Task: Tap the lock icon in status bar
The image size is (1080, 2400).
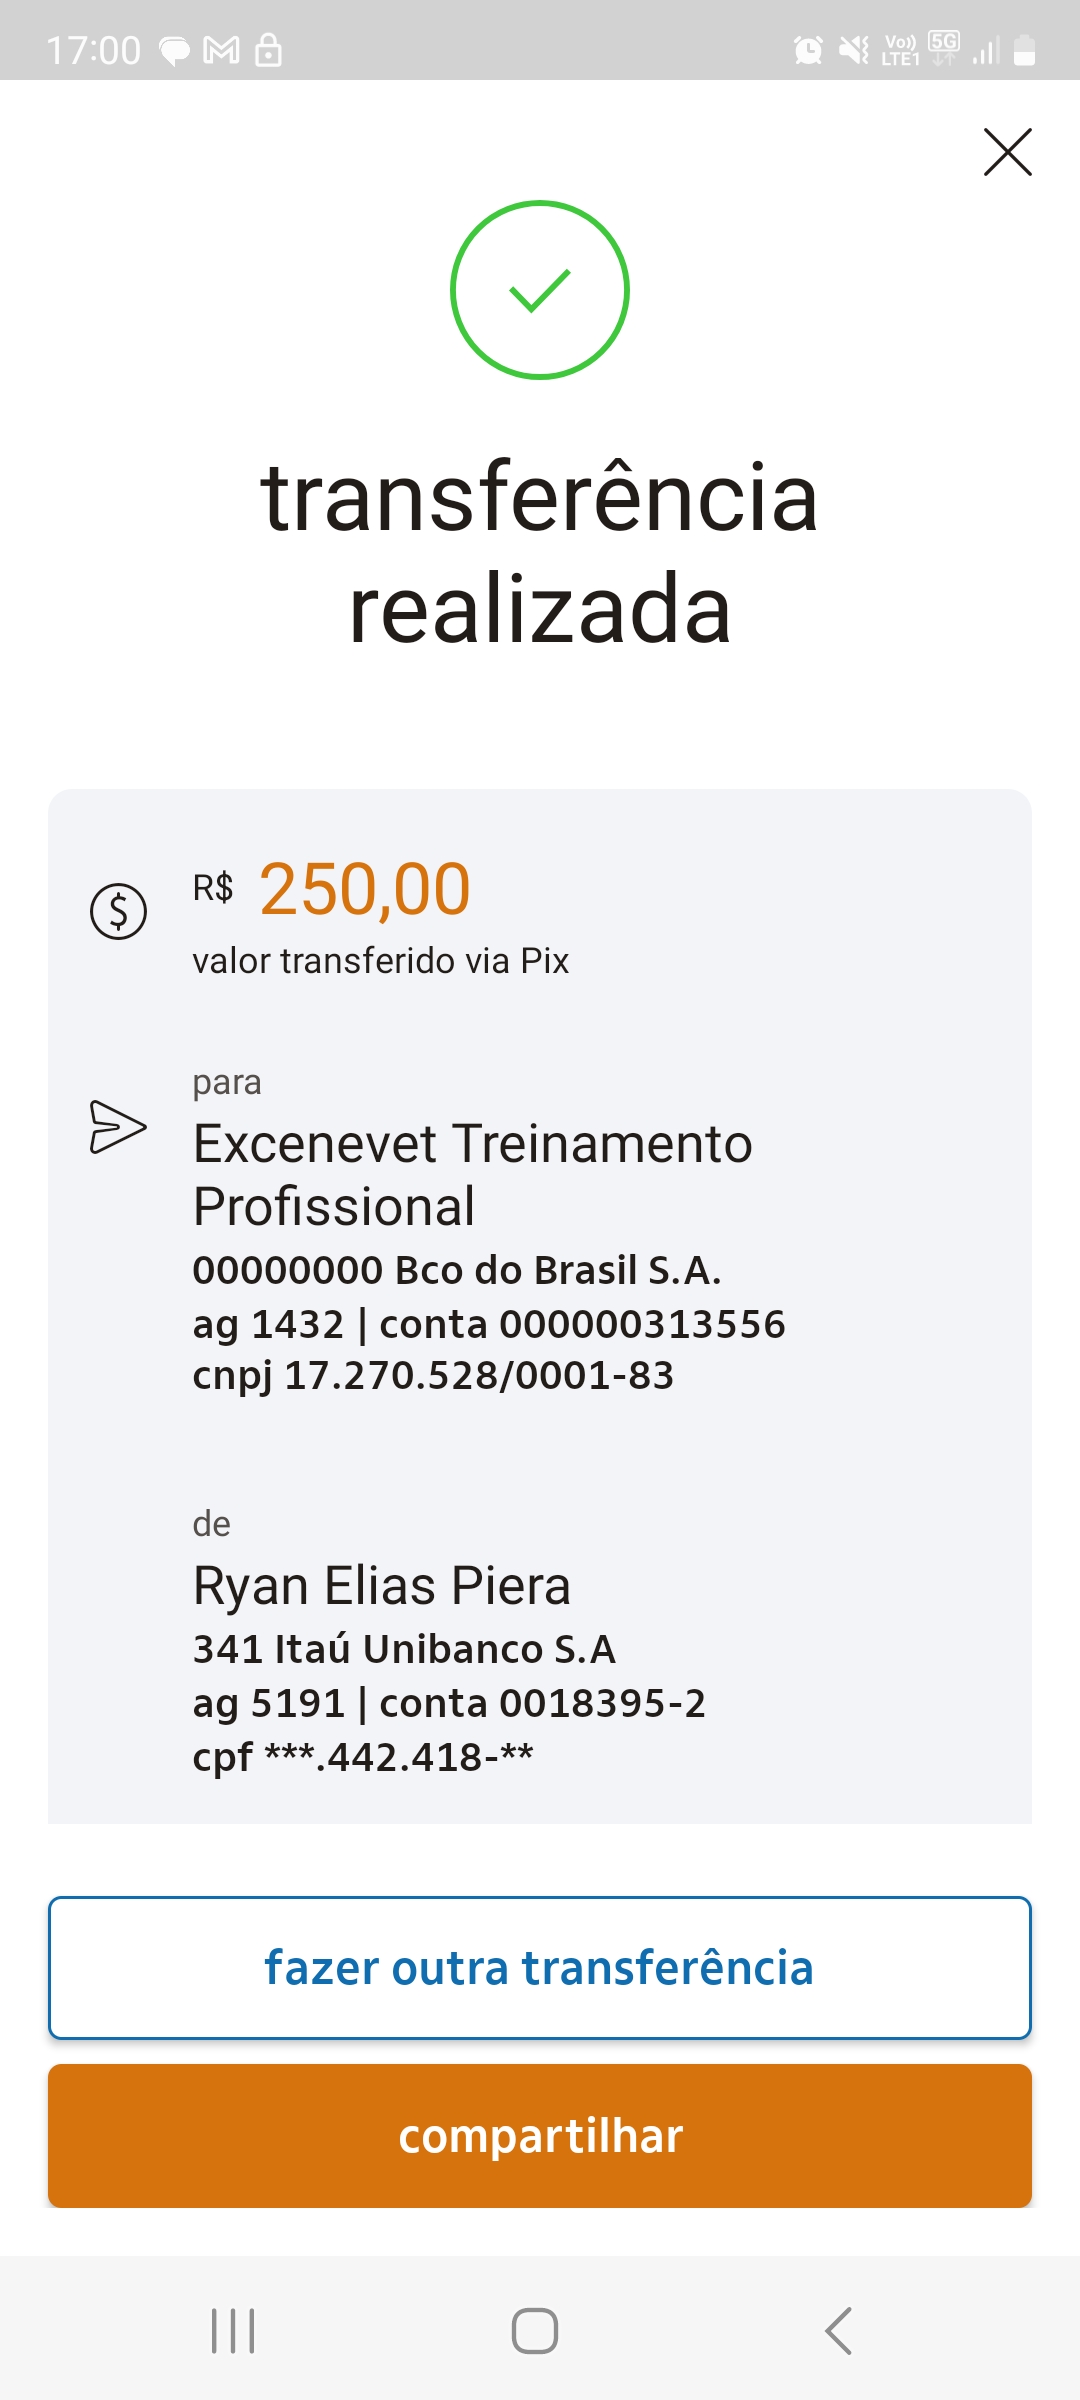Action: pyautogui.click(x=268, y=49)
